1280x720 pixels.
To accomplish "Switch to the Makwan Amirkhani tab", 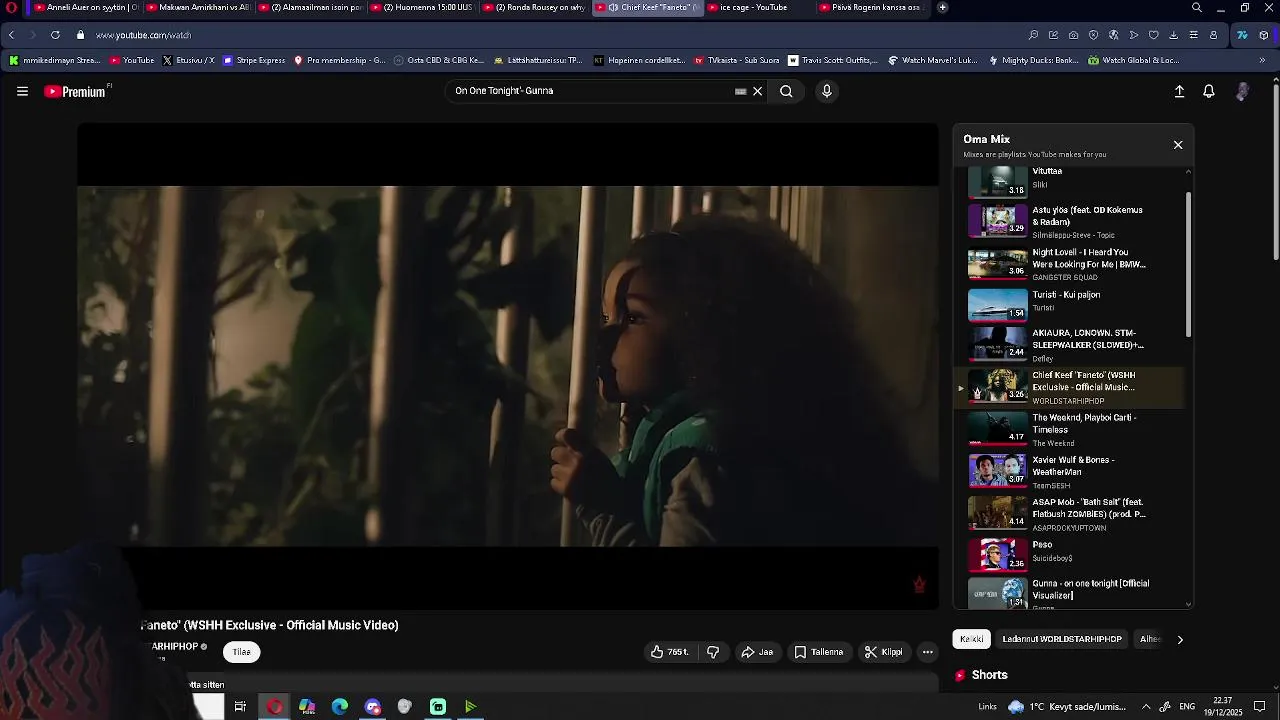I will pos(198,8).
